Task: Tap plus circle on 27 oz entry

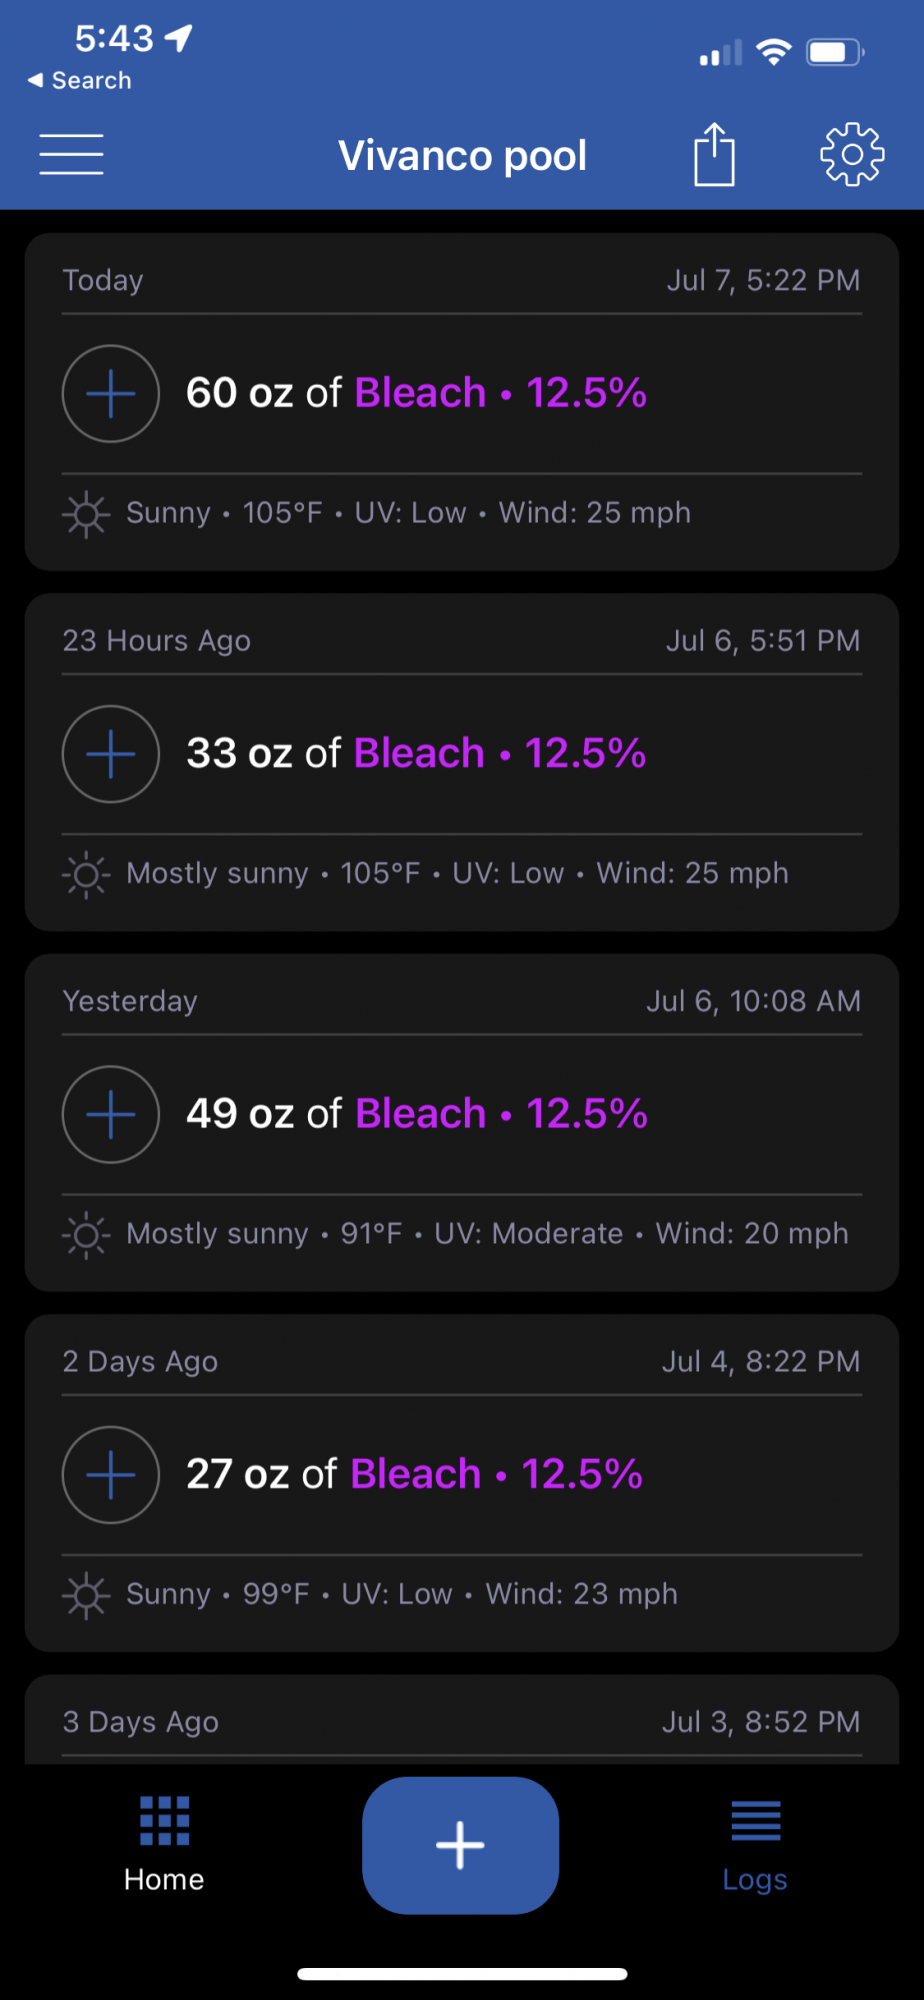Action: tap(111, 1474)
